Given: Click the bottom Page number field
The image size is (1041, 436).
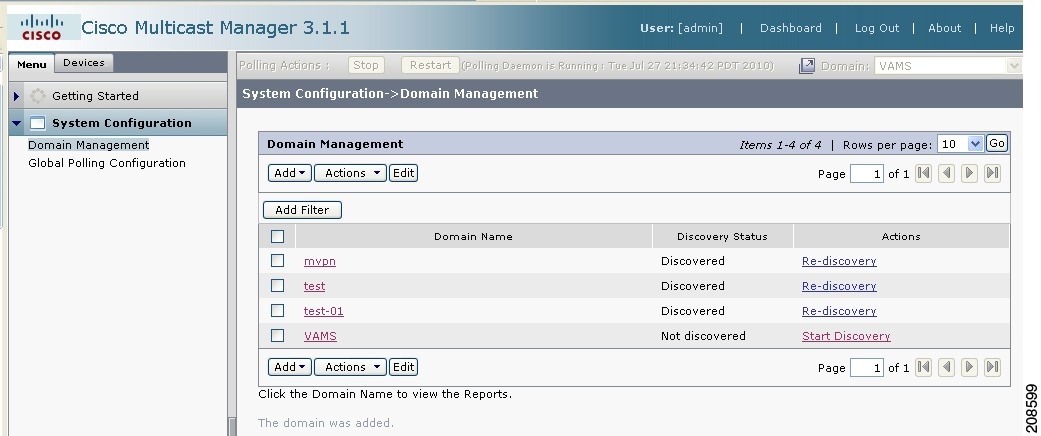Looking at the screenshot, I should (x=867, y=368).
